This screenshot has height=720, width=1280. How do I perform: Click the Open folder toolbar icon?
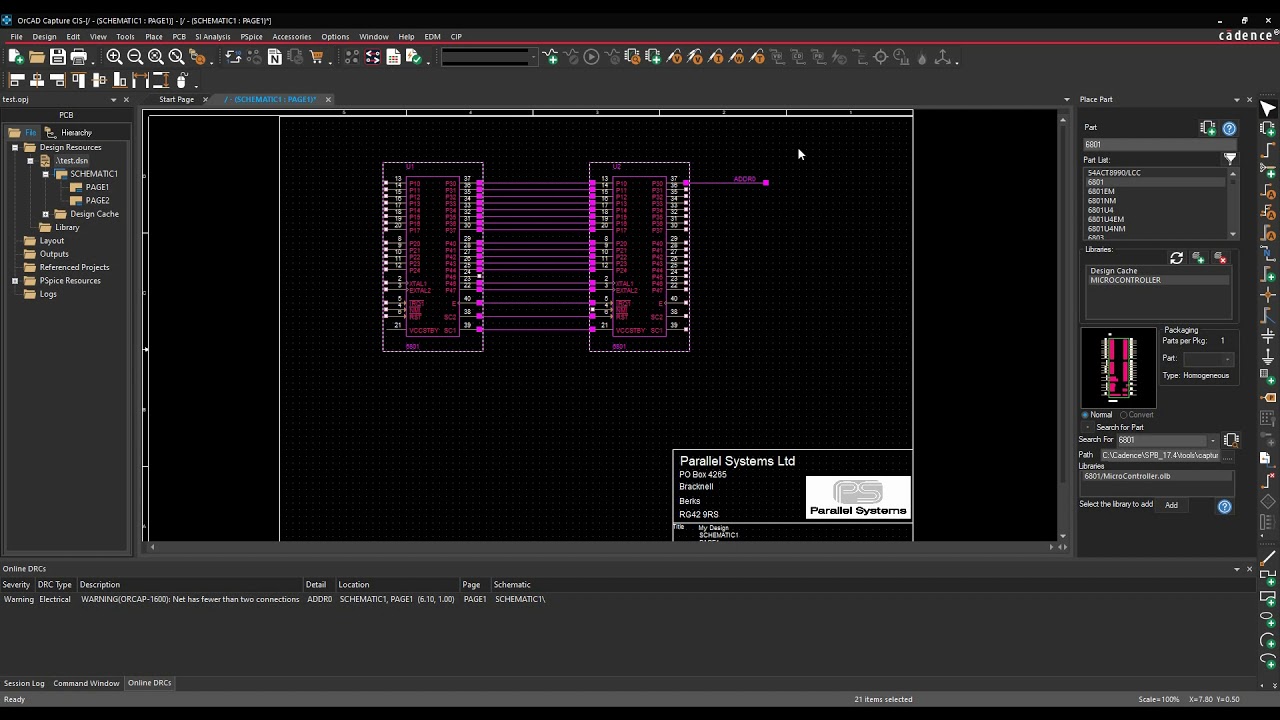pos(37,57)
